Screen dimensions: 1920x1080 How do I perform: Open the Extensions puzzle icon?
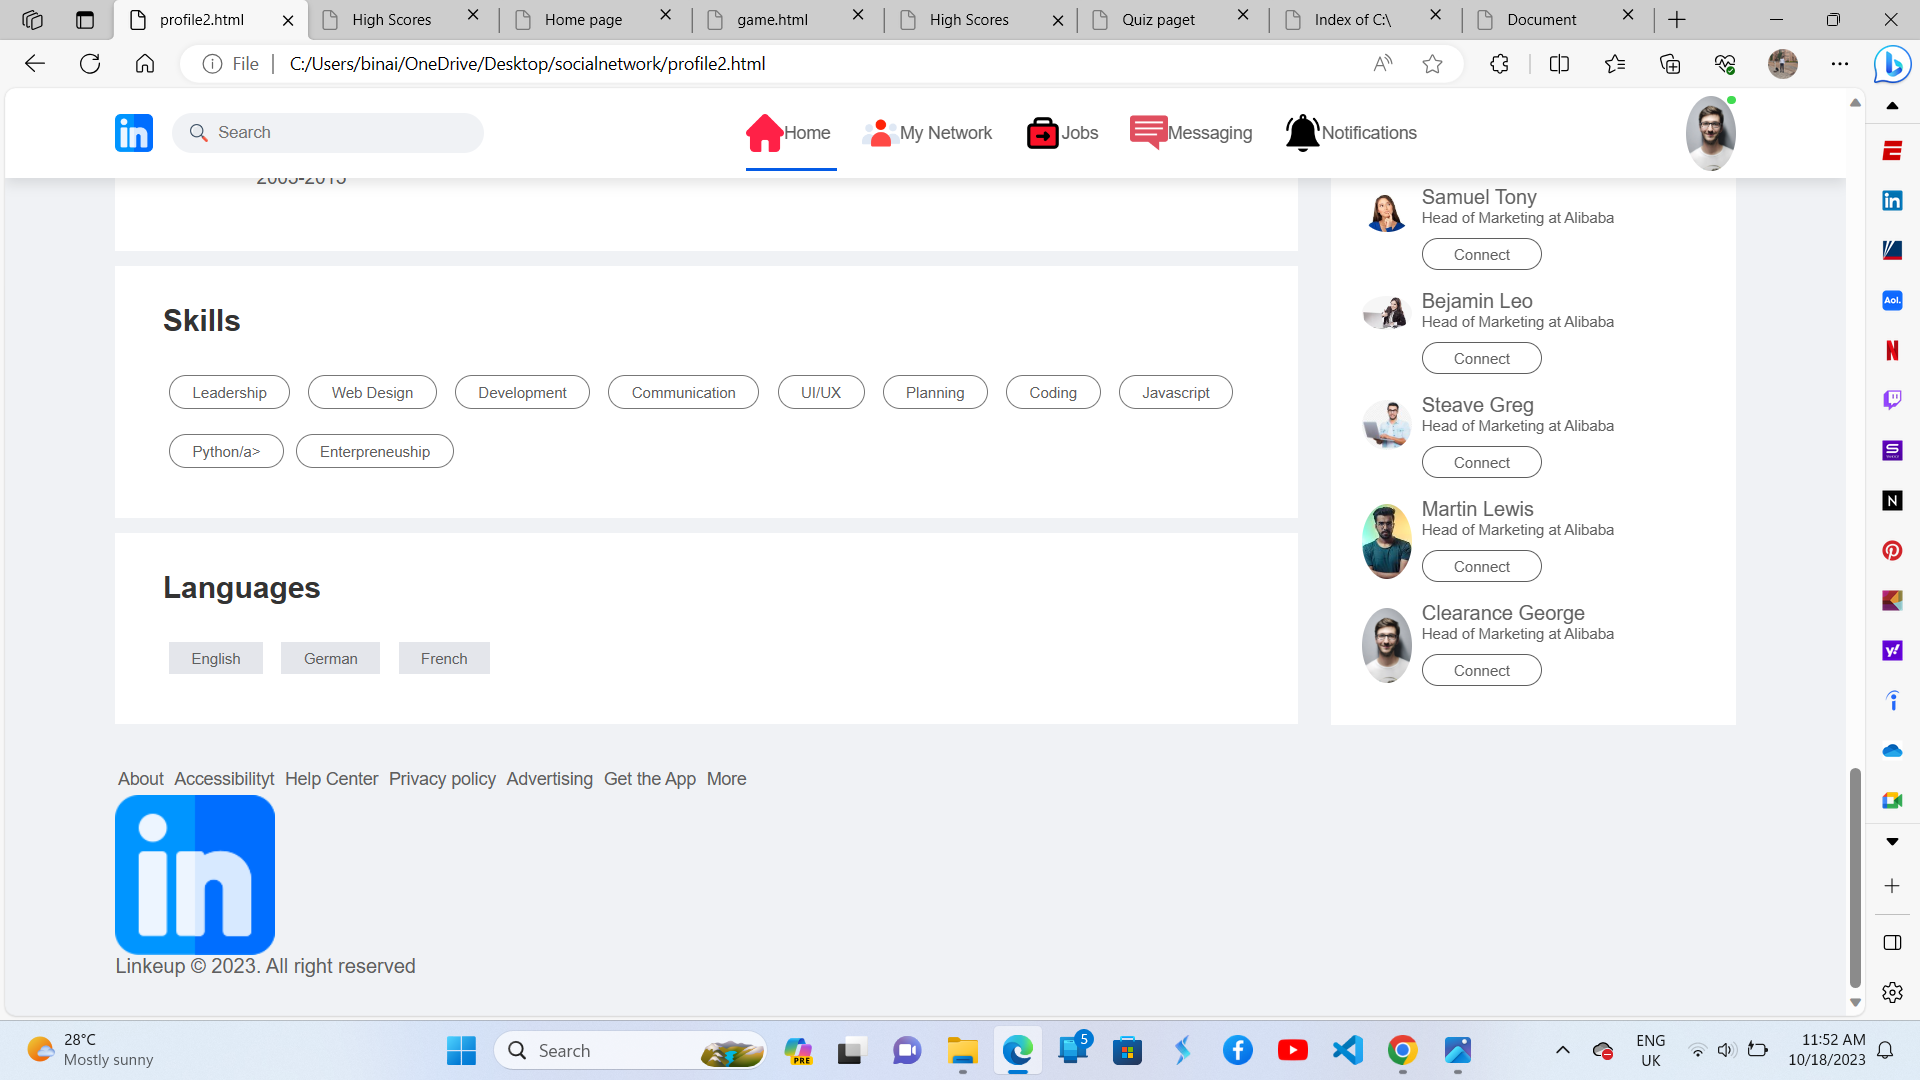tap(1499, 64)
